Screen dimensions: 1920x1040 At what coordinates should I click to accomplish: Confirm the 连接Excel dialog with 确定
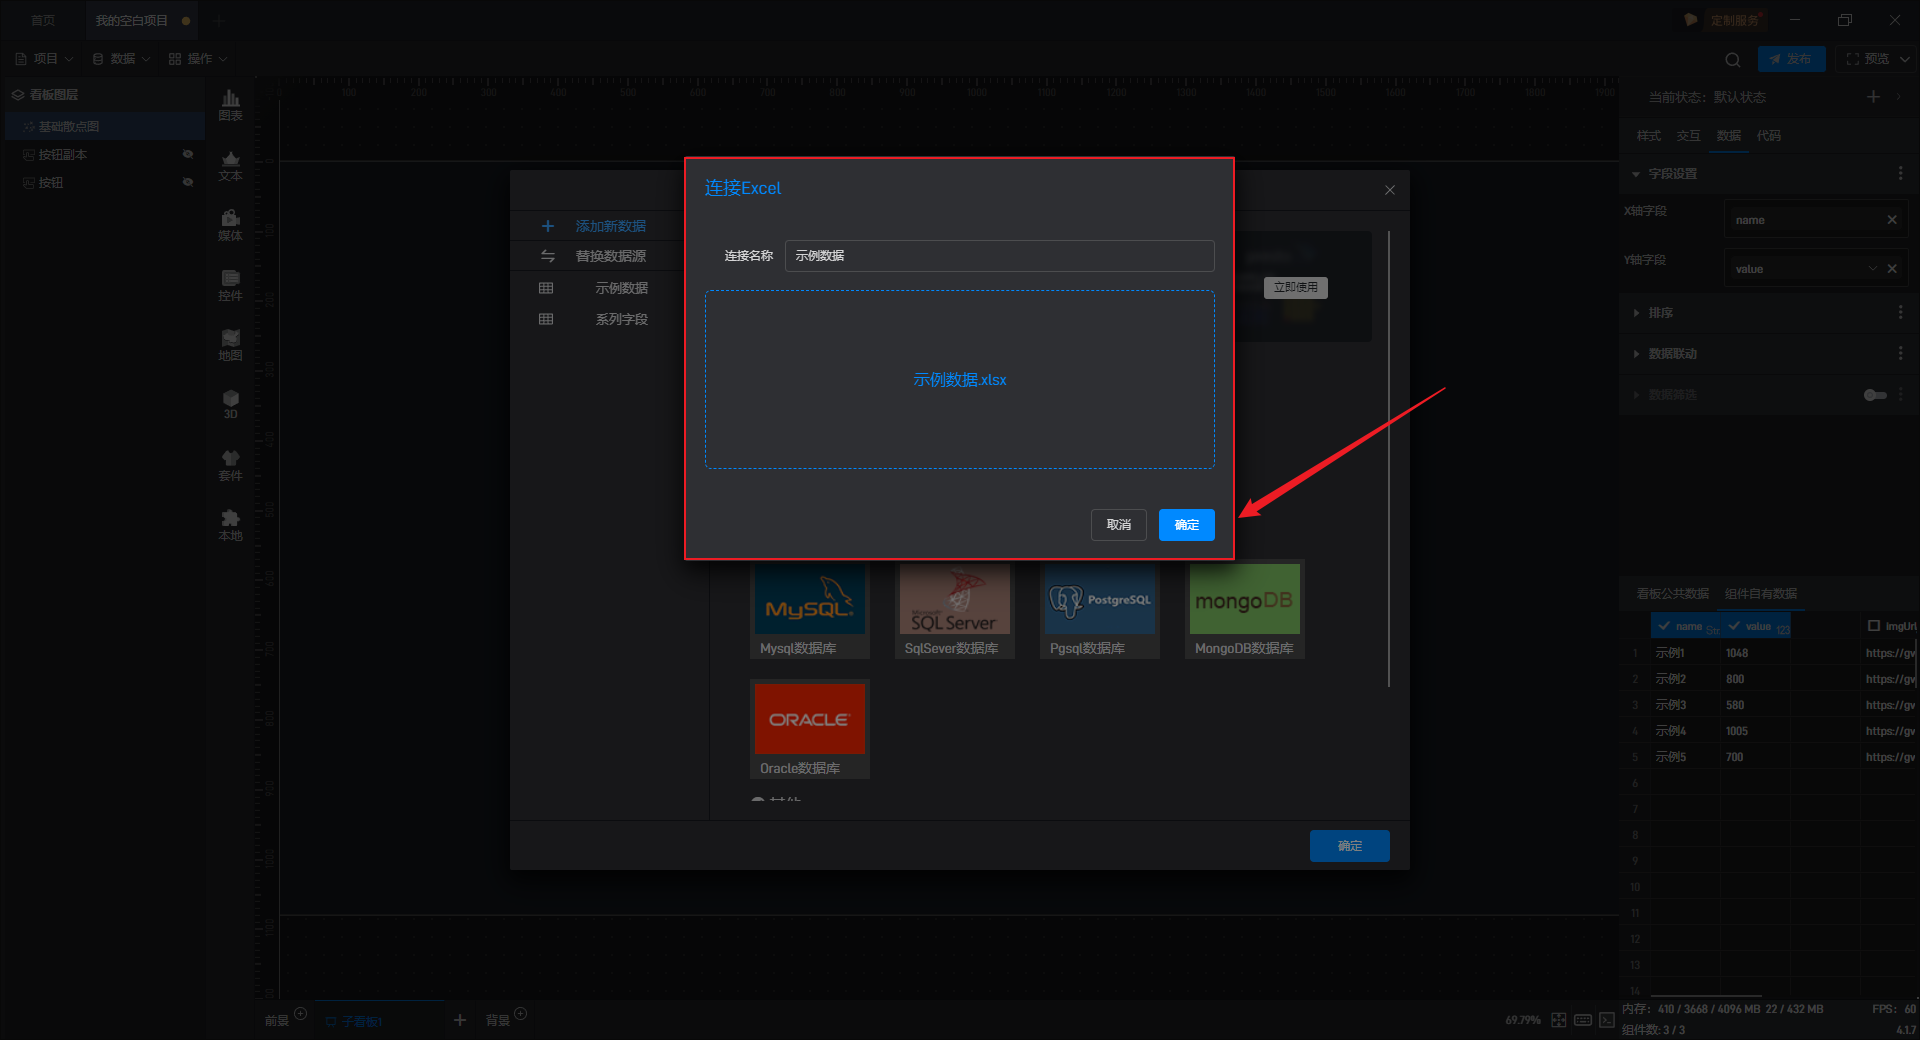click(x=1186, y=525)
